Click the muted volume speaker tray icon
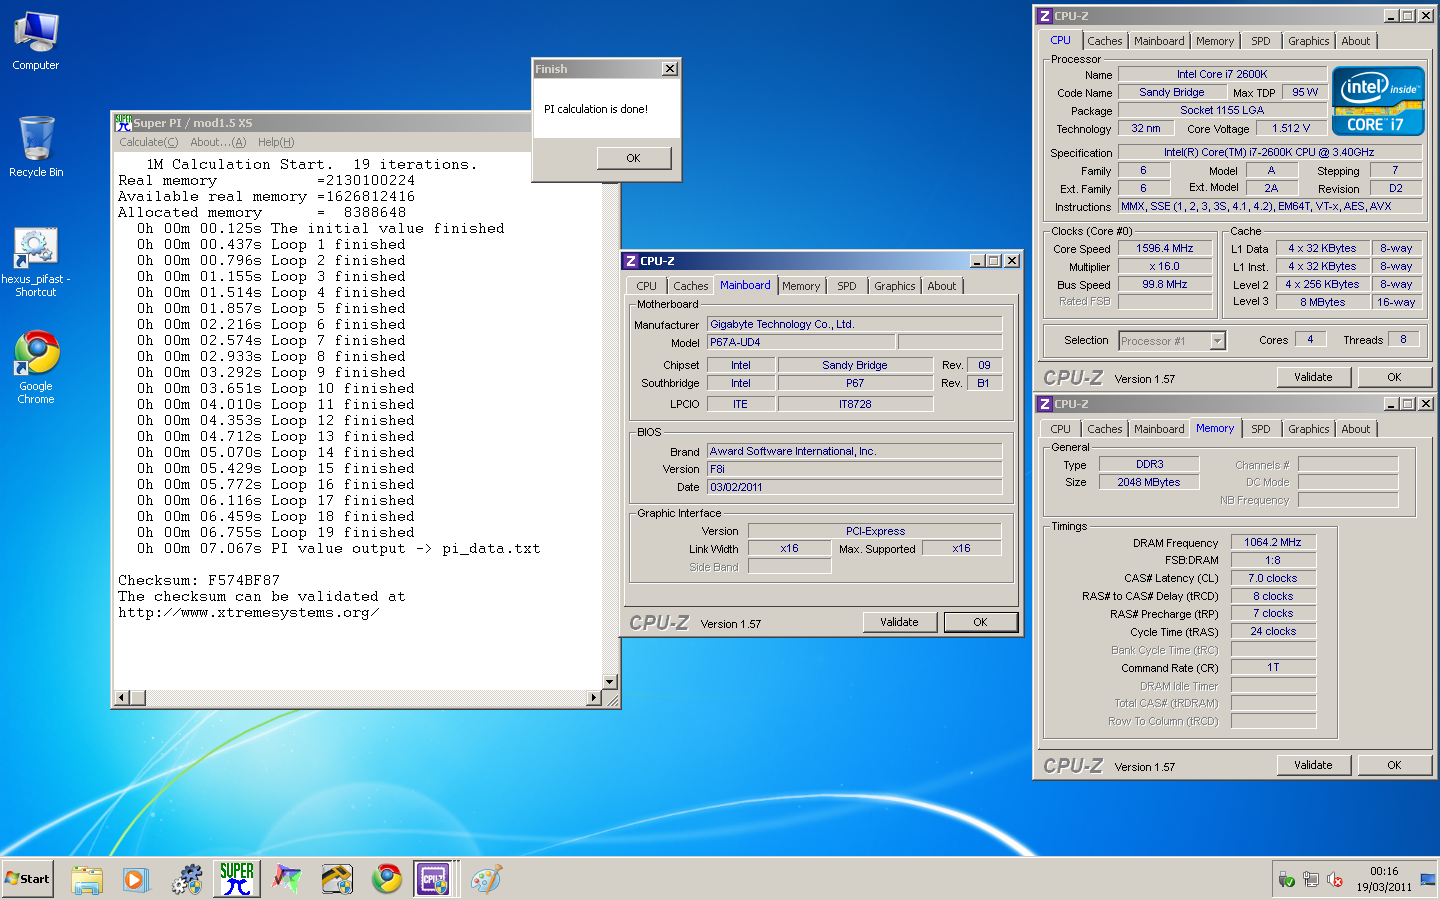1440x900 pixels. 1335,880
